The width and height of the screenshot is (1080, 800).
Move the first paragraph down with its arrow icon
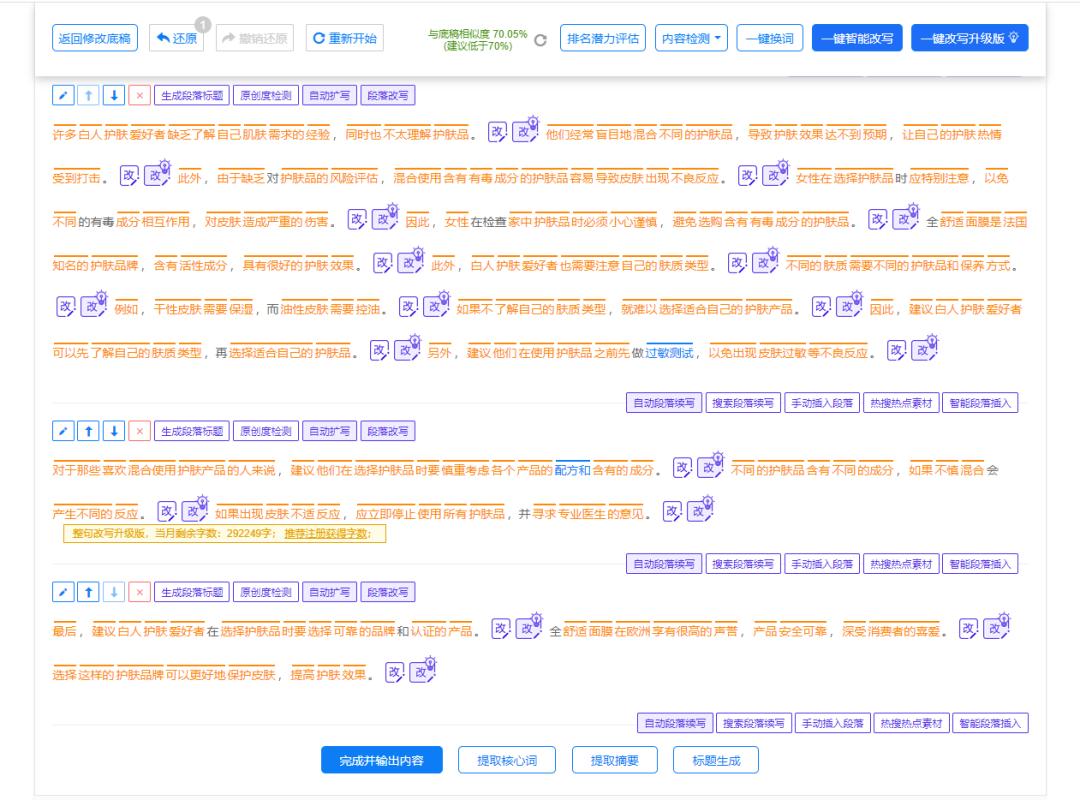[114, 95]
